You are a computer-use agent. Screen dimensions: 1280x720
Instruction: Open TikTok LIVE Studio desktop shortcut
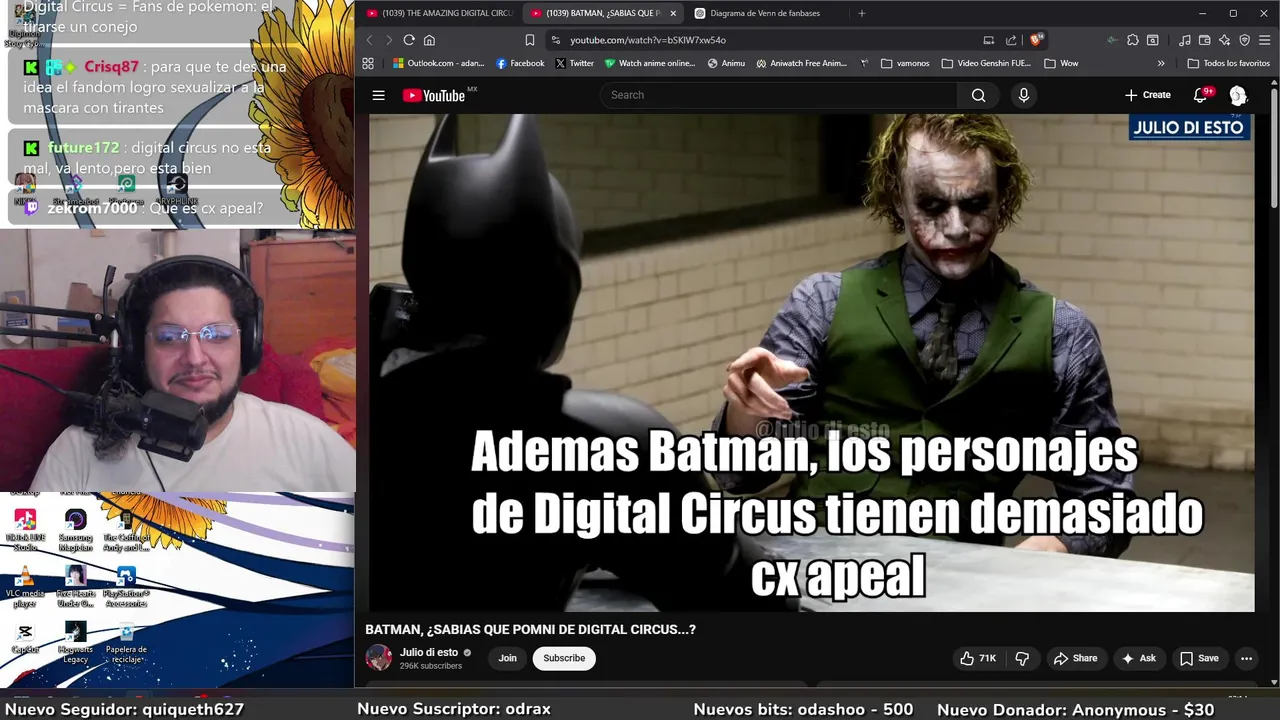click(25, 530)
